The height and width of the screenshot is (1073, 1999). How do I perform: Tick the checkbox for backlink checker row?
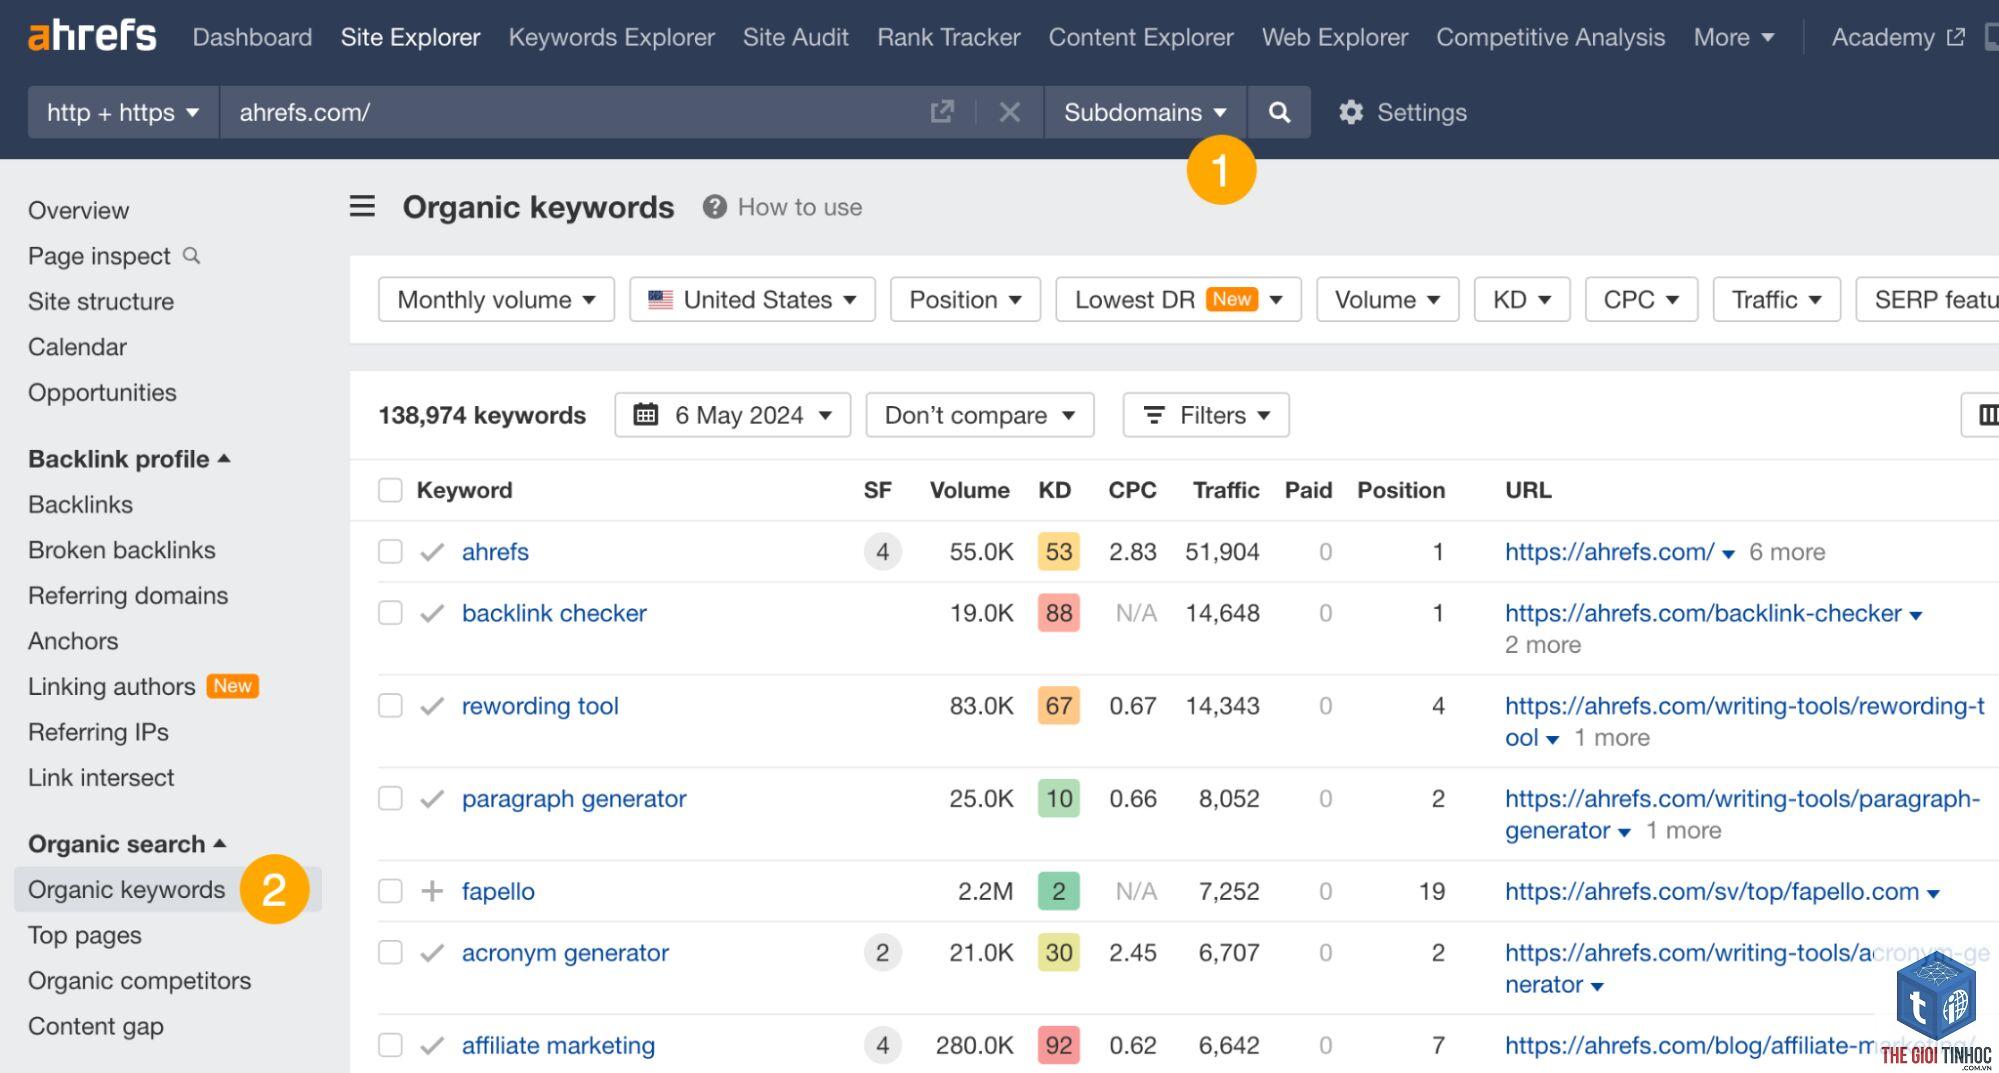390,613
